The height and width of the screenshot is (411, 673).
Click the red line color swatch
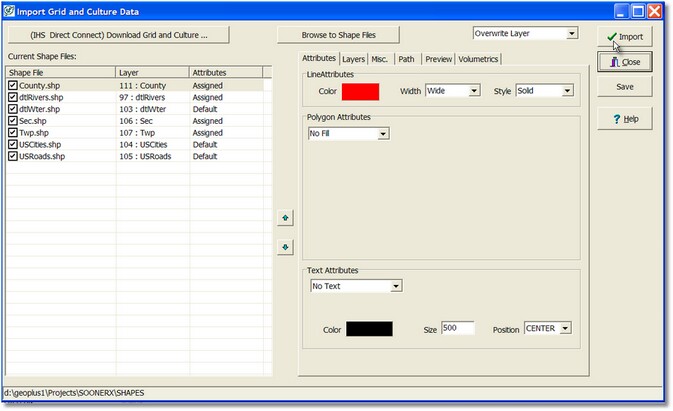tap(360, 92)
